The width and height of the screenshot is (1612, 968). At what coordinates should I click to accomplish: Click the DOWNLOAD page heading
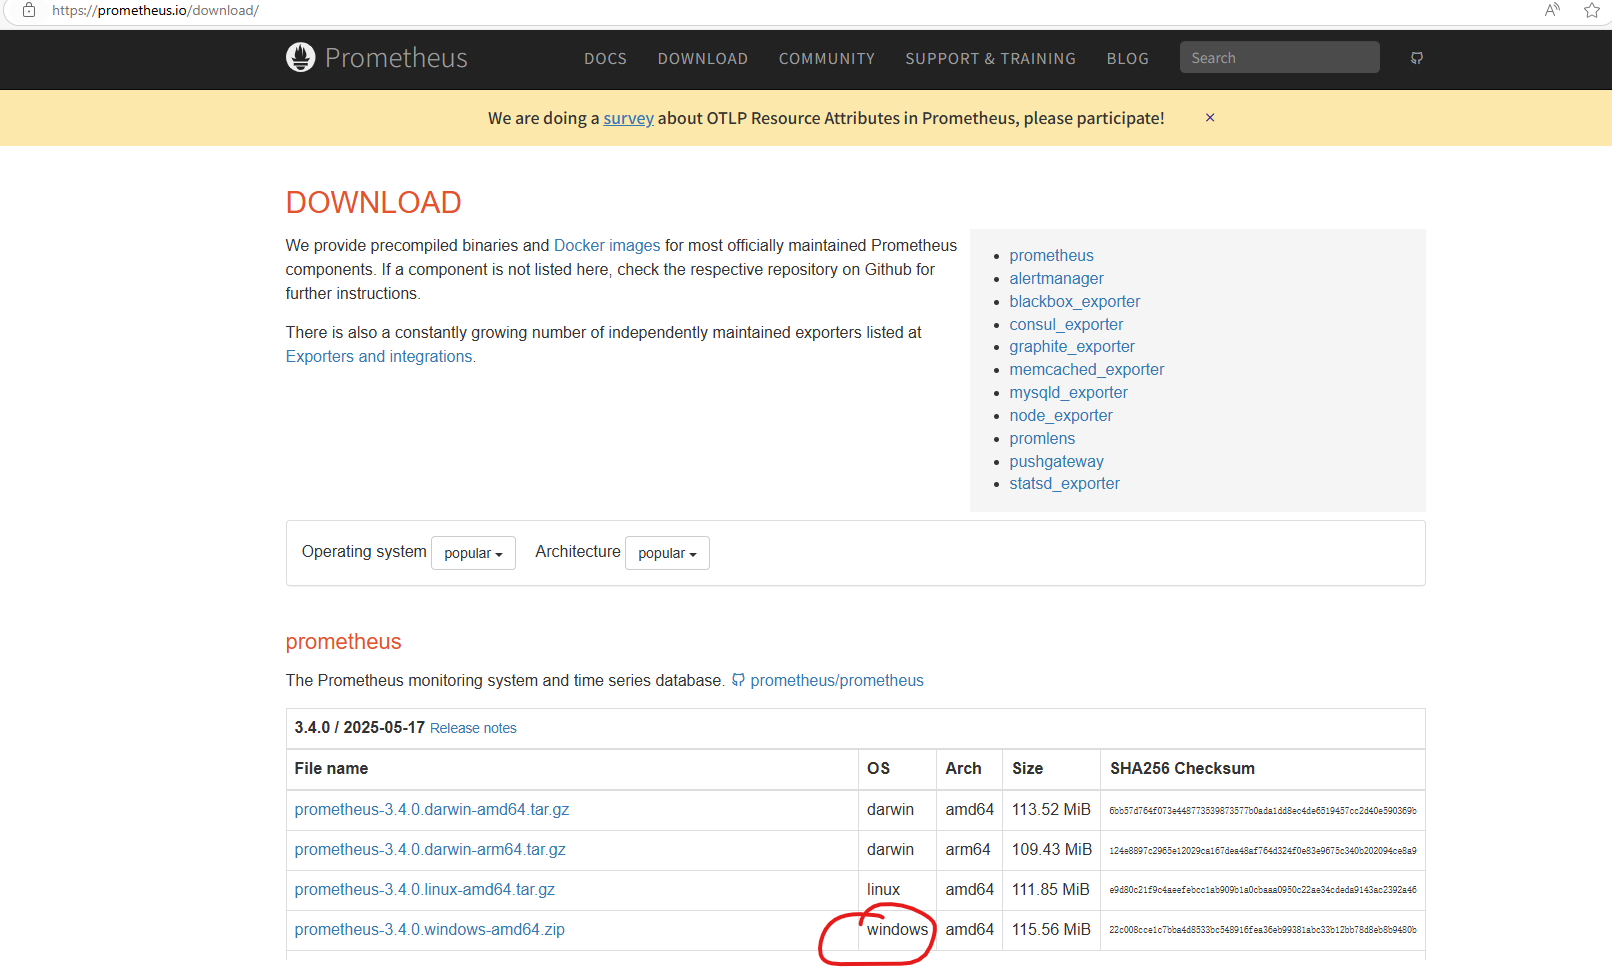pyautogui.click(x=373, y=203)
